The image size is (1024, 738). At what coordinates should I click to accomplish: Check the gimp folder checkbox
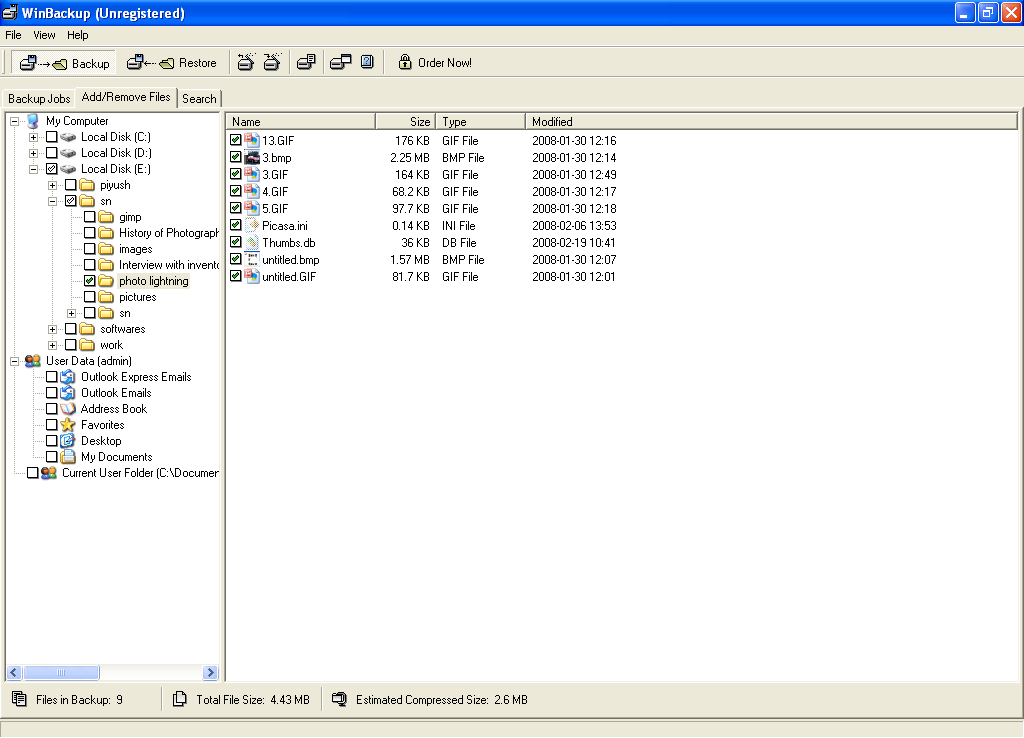point(90,217)
